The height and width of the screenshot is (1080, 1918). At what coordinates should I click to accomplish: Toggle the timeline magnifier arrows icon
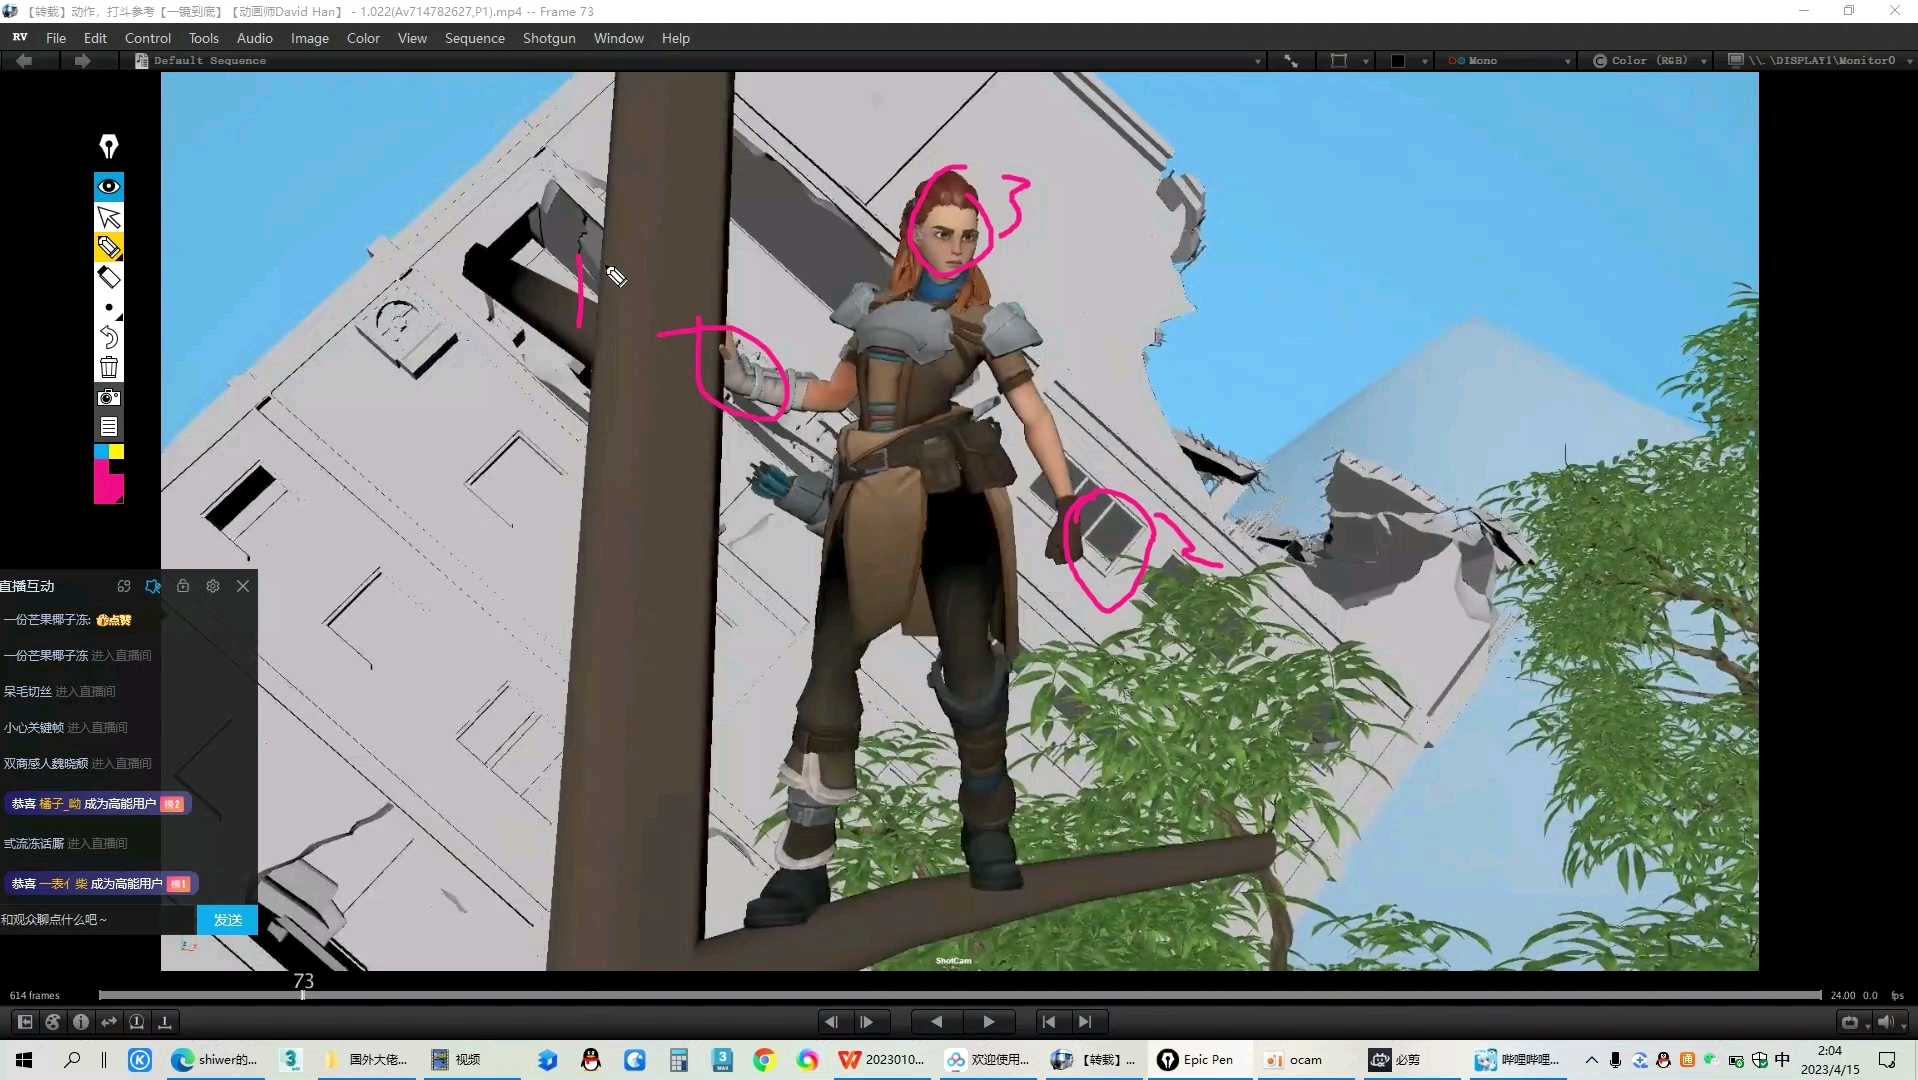click(x=109, y=1022)
